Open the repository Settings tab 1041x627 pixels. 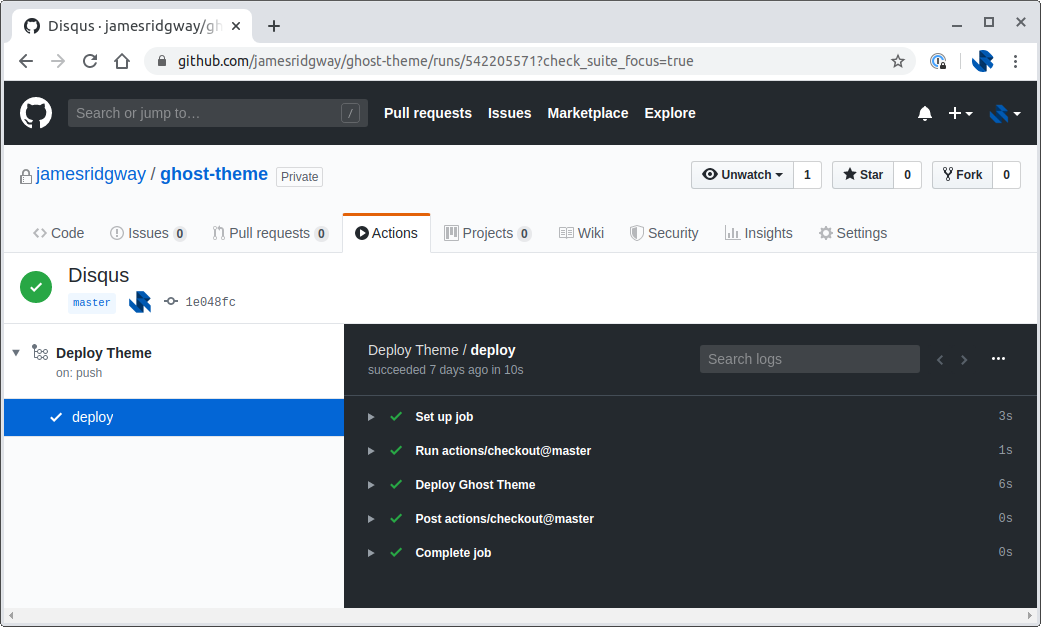853,233
